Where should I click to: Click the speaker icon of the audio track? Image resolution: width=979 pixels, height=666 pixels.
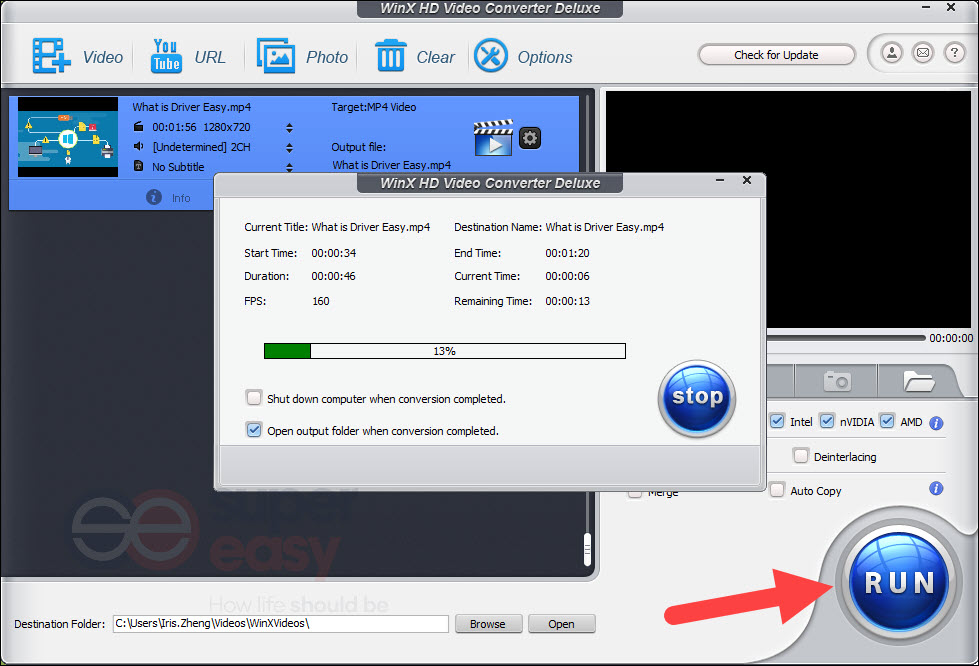click(x=139, y=146)
